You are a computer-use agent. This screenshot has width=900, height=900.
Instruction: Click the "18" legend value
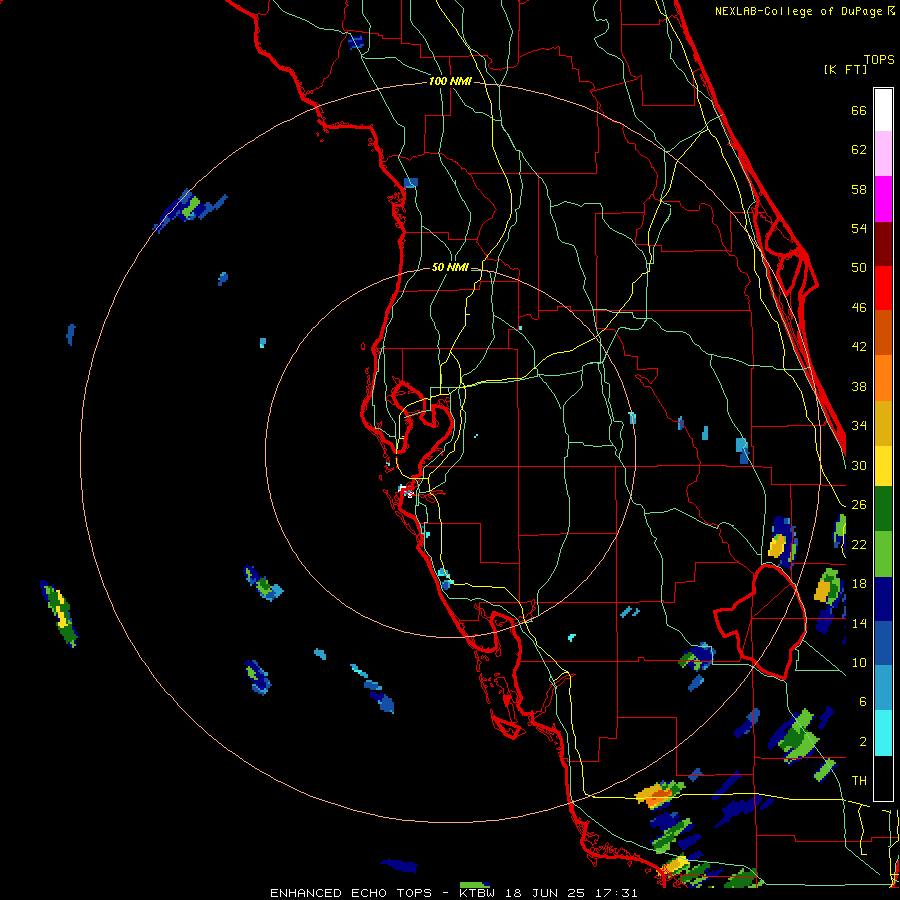[x=859, y=584]
